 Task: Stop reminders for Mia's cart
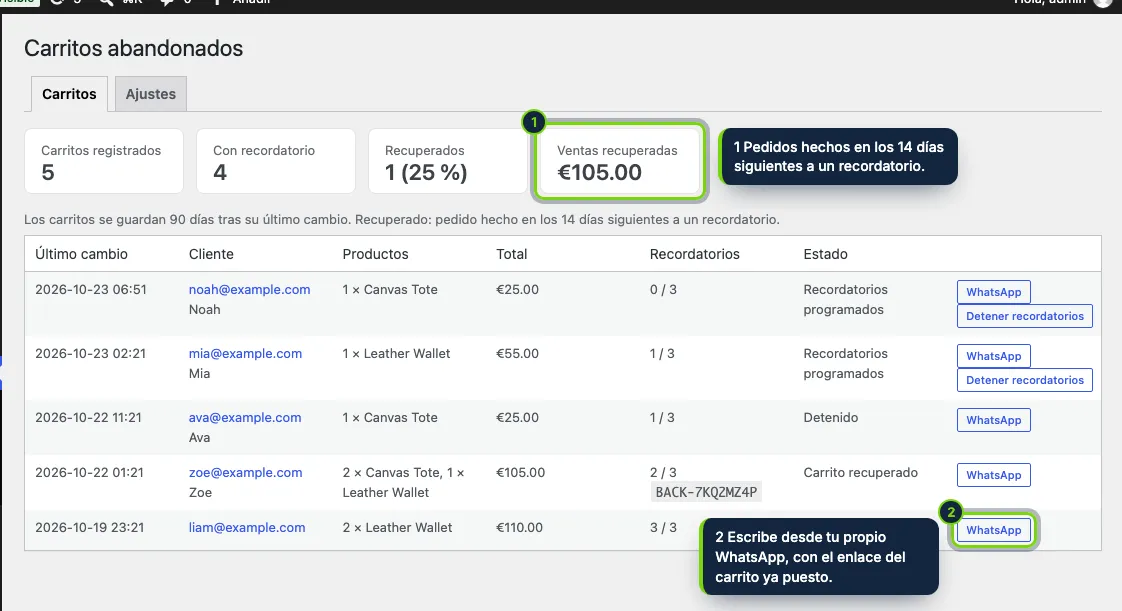pos(1025,380)
